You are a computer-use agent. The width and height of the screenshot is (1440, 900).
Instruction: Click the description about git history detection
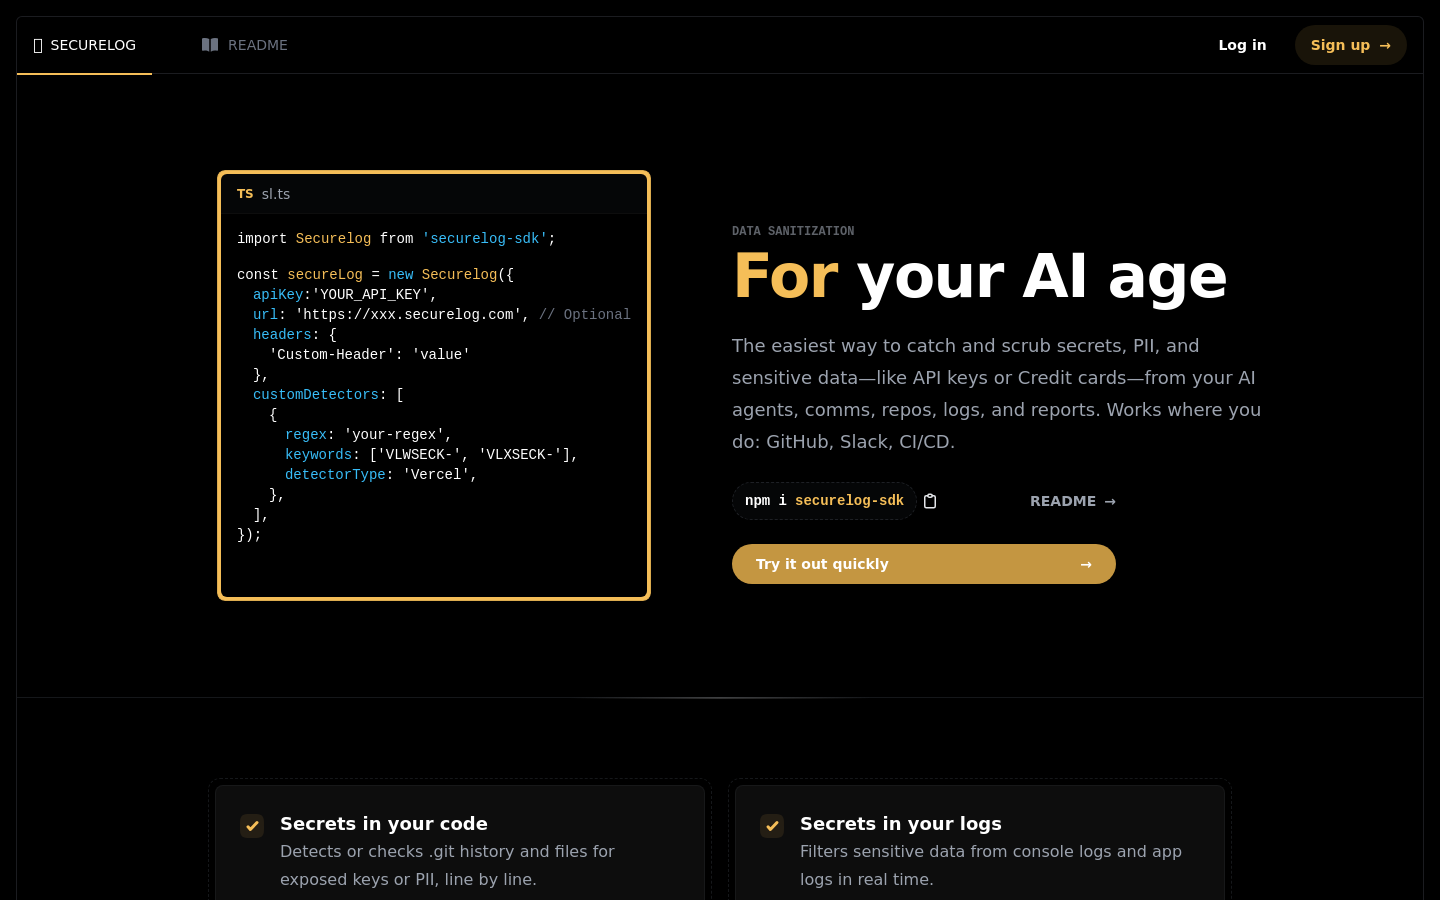tap(447, 866)
